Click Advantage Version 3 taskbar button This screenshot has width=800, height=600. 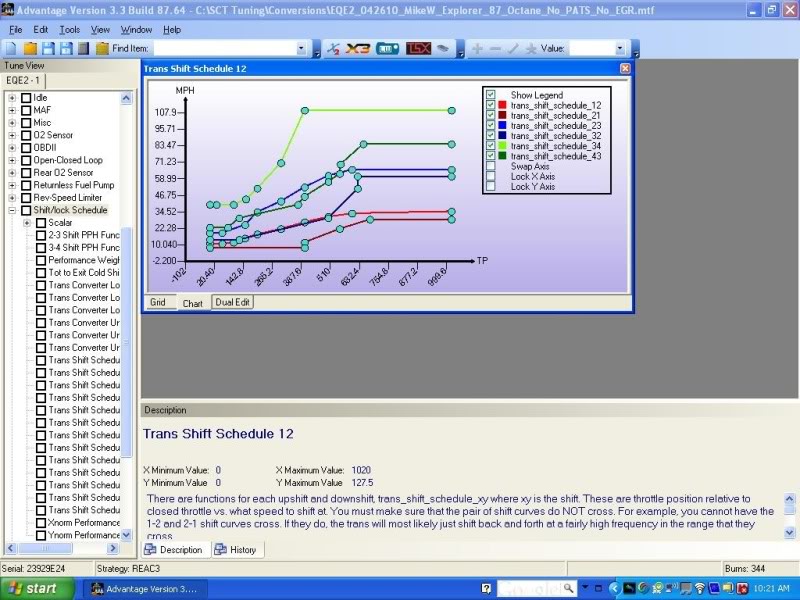pyautogui.click(x=144, y=589)
